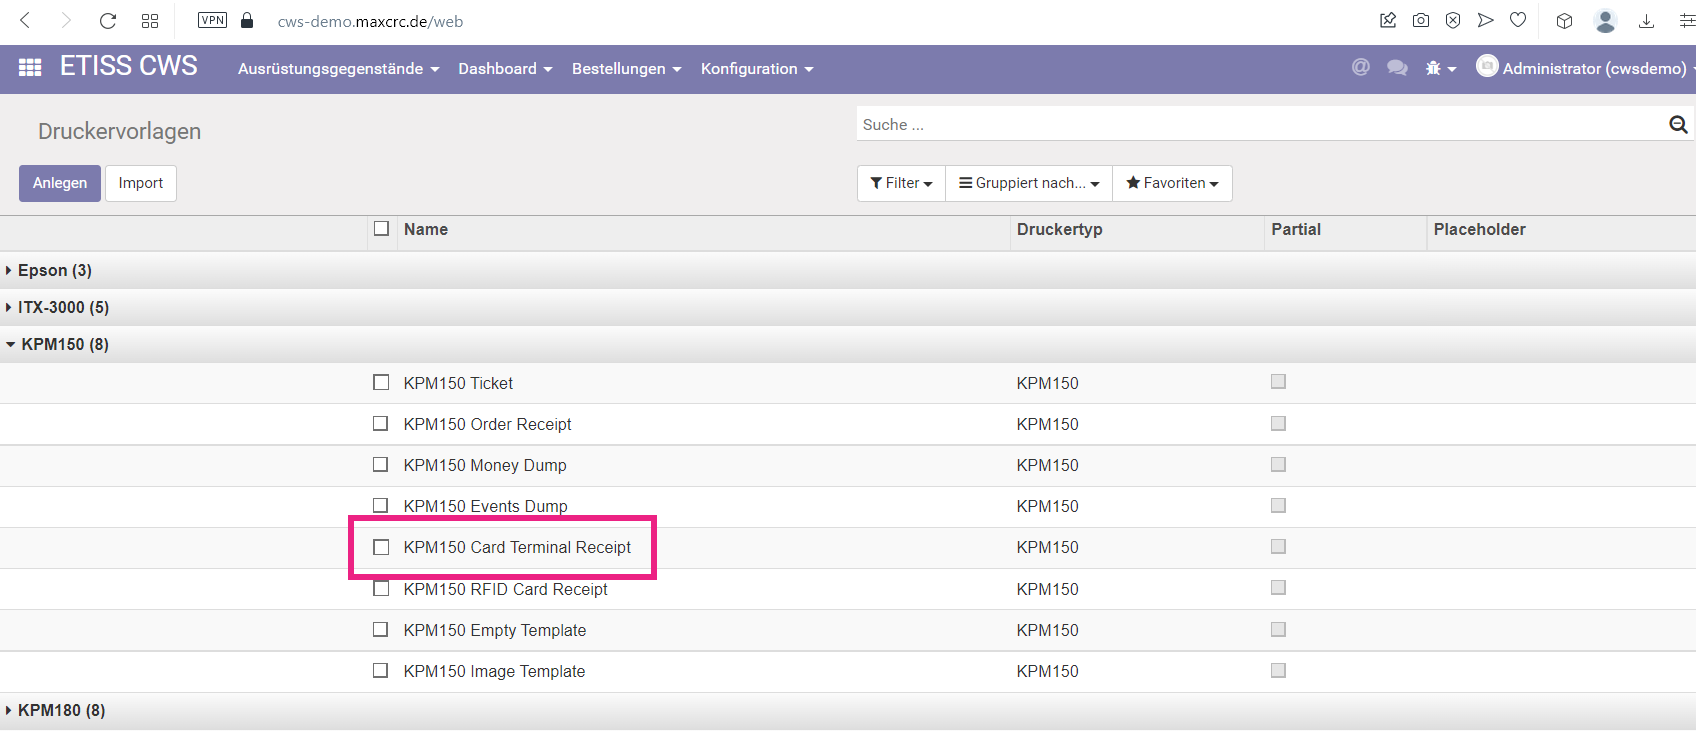Check the KPM150 Image Template checkbox
This screenshot has height=731, width=1696.
point(381,670)
